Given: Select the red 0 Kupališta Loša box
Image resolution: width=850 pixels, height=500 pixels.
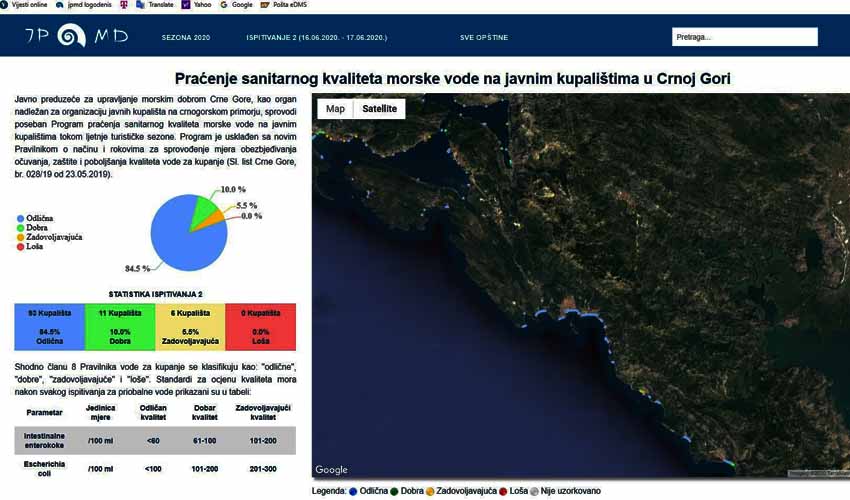Looking at the screenshot, I should click(x=261, y=327).
